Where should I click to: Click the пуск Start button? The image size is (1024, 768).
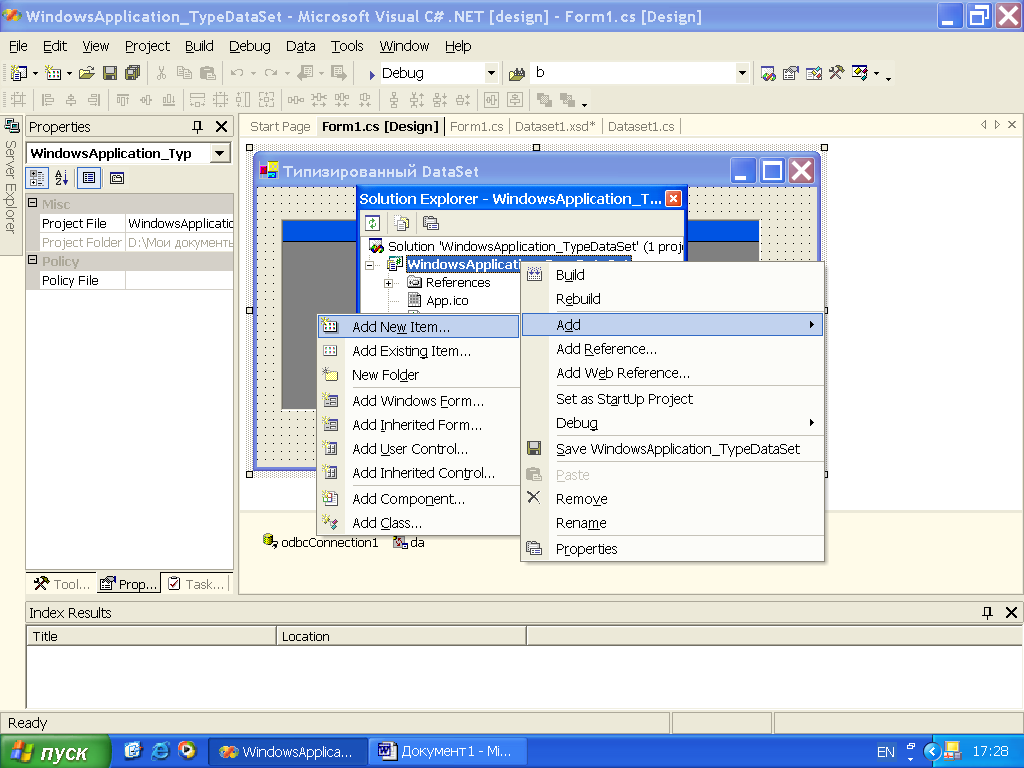(52, 752)
